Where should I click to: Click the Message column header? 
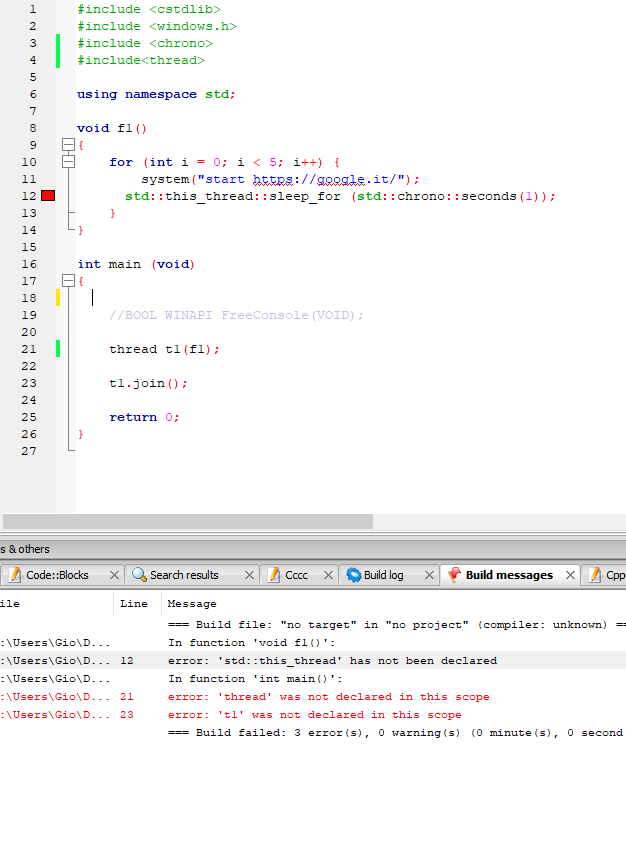pyautogui.click(x=192, y=603)
